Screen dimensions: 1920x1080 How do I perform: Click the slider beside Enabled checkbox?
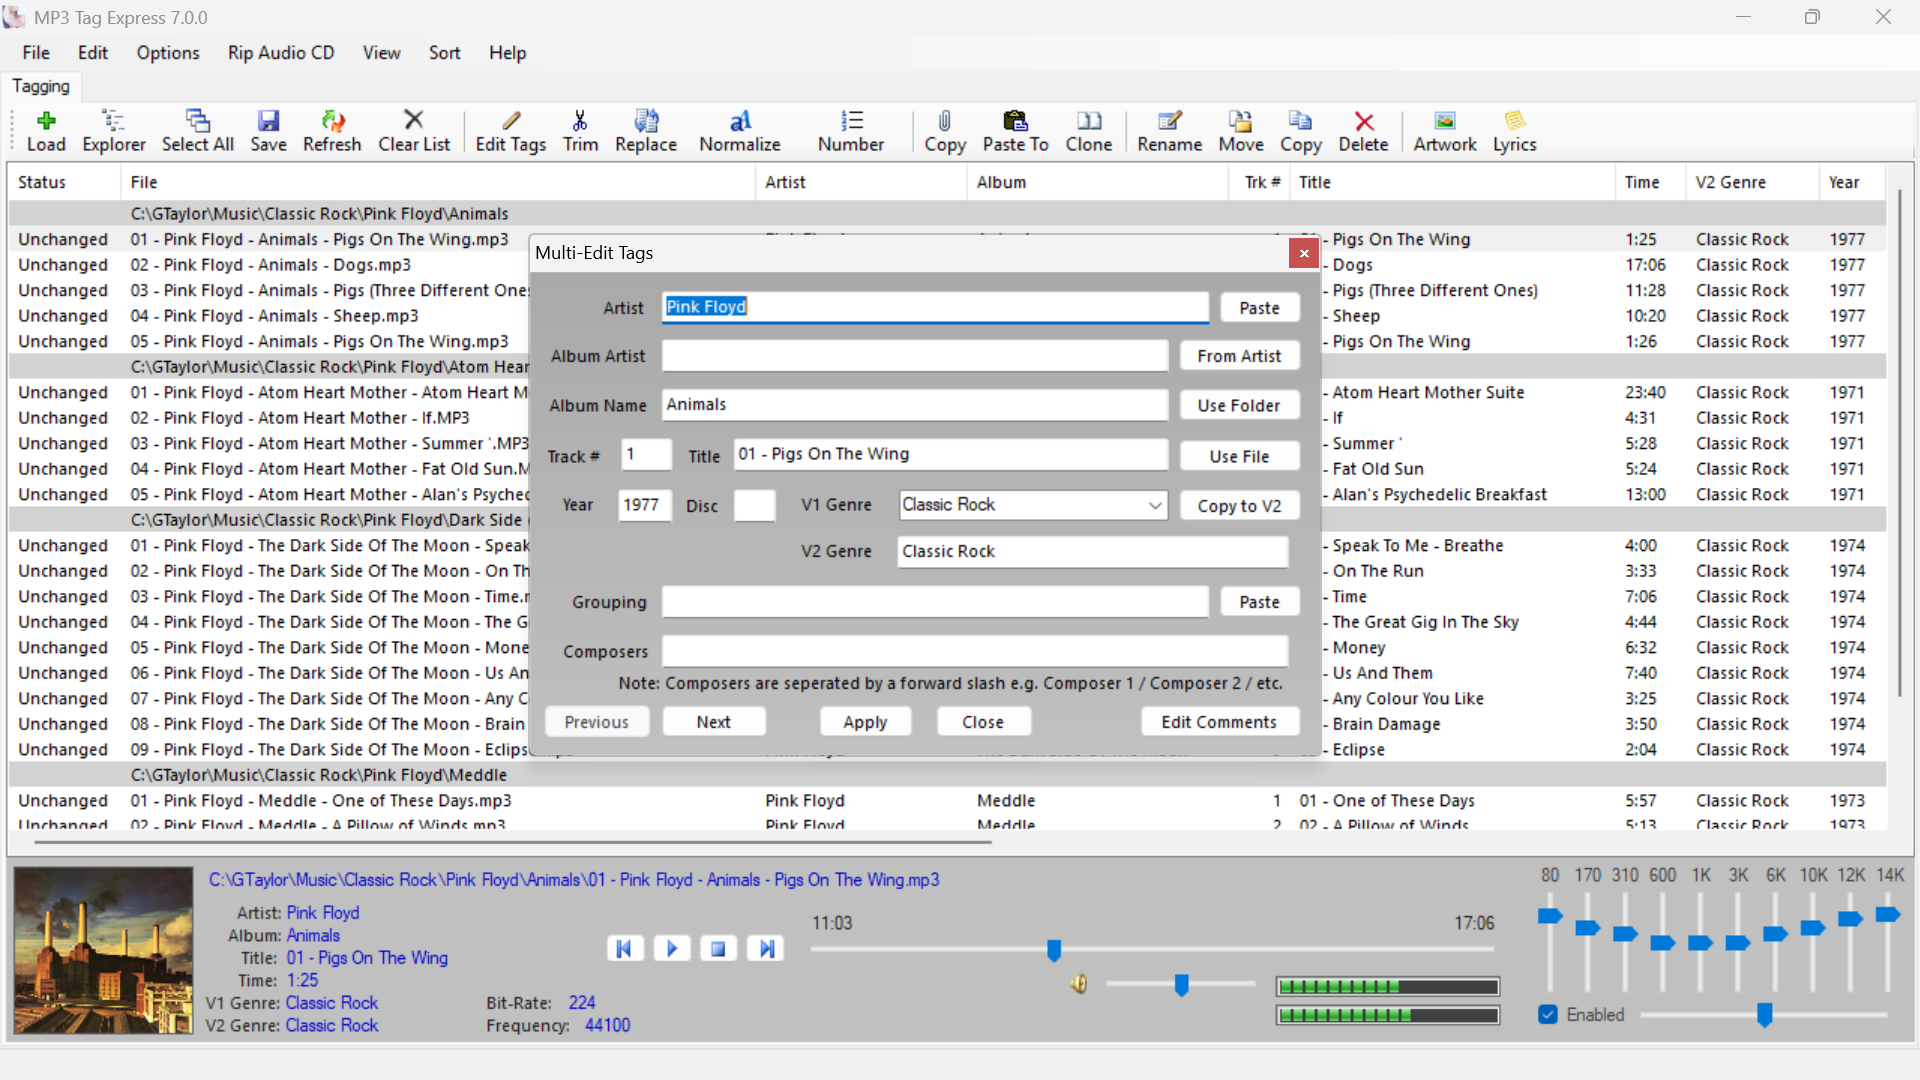1764,1015
